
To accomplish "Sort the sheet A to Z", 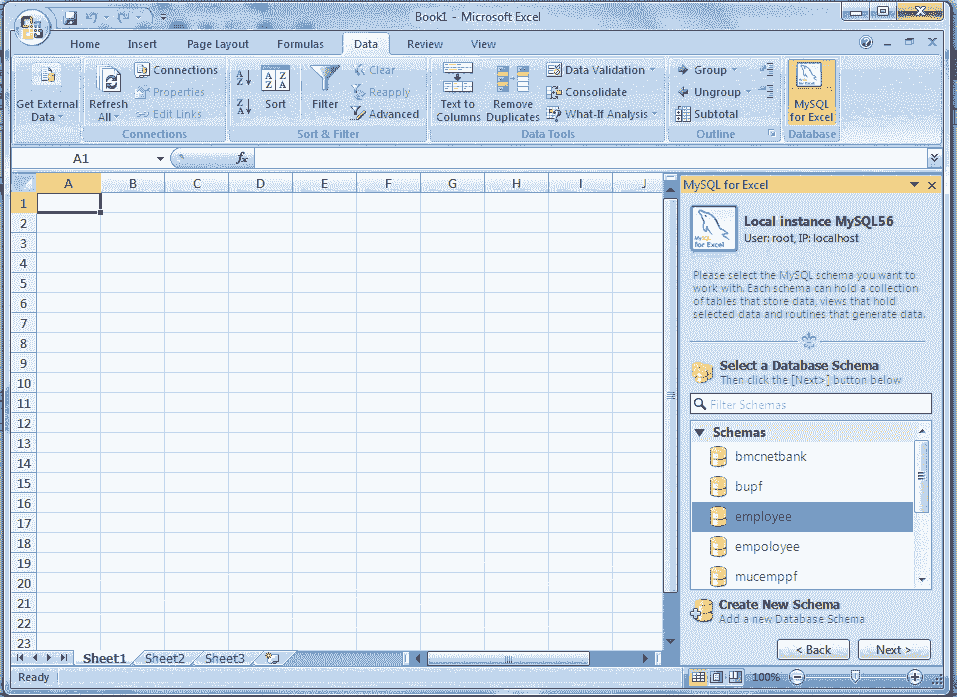I will [242, 77].
